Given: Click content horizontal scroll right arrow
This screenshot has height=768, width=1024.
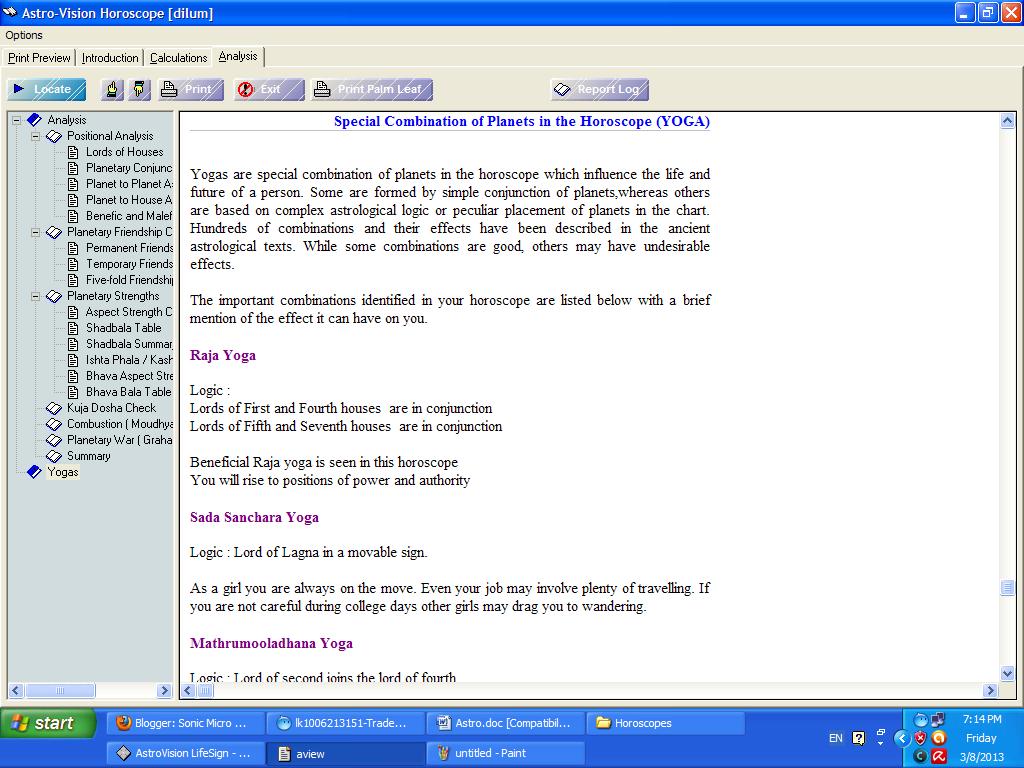Looking at the screenshot, I should 991,690.
